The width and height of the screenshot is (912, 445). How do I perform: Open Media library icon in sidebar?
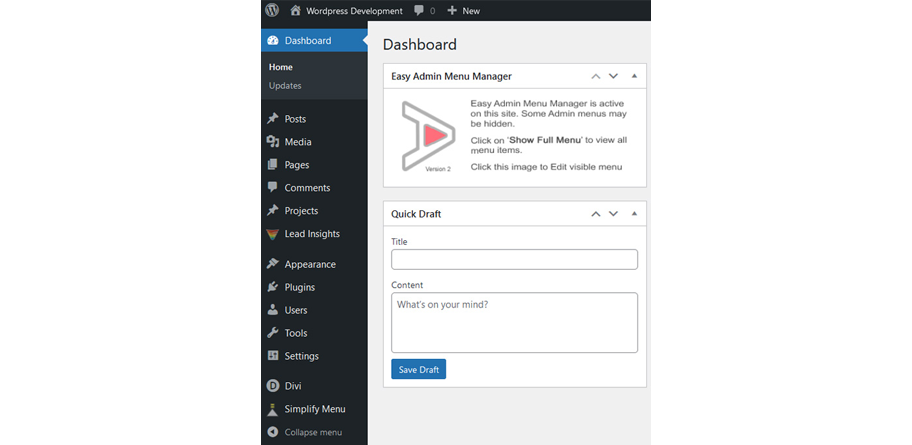(272, 141)
